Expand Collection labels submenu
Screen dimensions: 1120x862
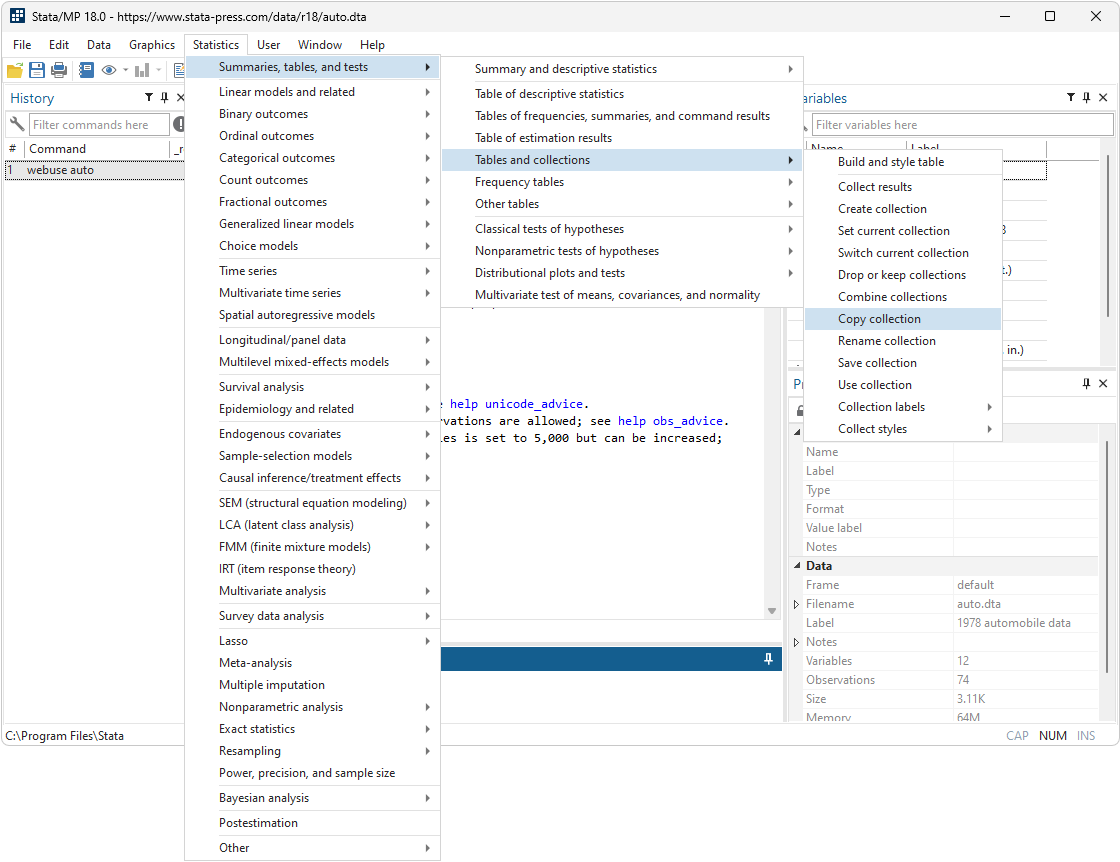pyautogui.click(x=903, y=407)
